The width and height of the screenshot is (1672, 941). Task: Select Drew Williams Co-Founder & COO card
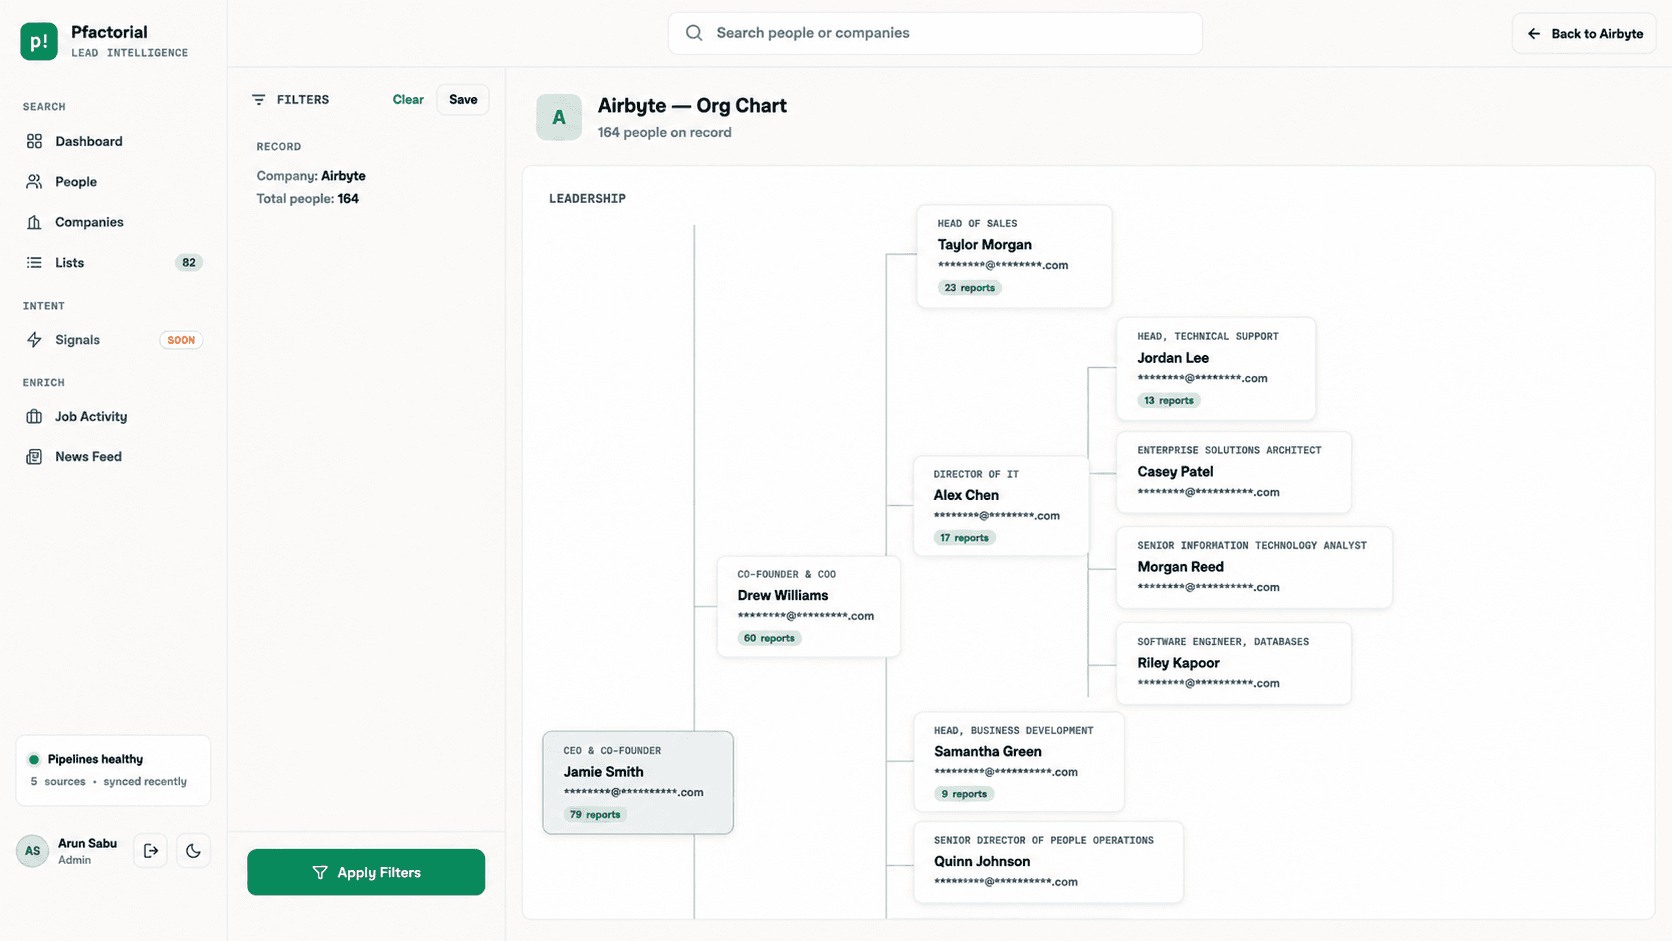(809, 607)
